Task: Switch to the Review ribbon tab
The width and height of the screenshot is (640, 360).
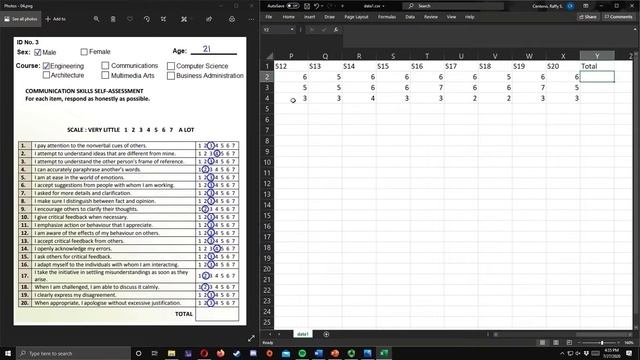Action: [x=431, y=17]
